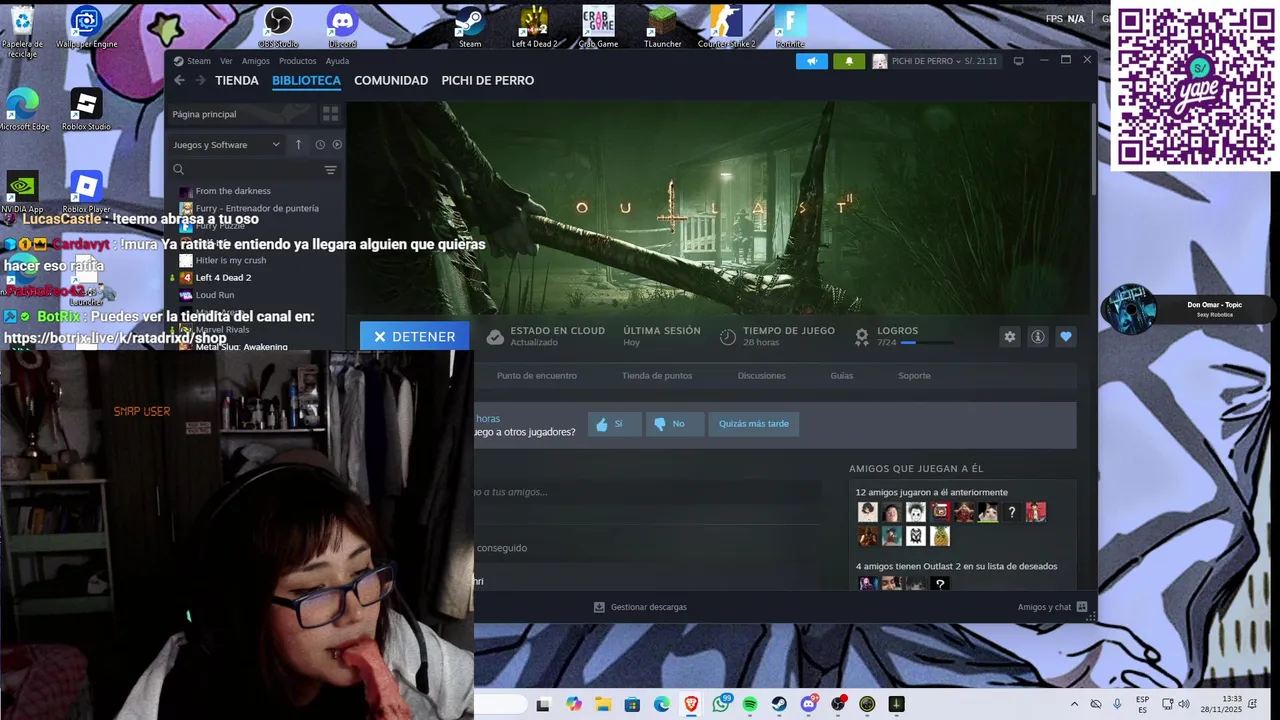Open Productos menu

pos(298,61)
